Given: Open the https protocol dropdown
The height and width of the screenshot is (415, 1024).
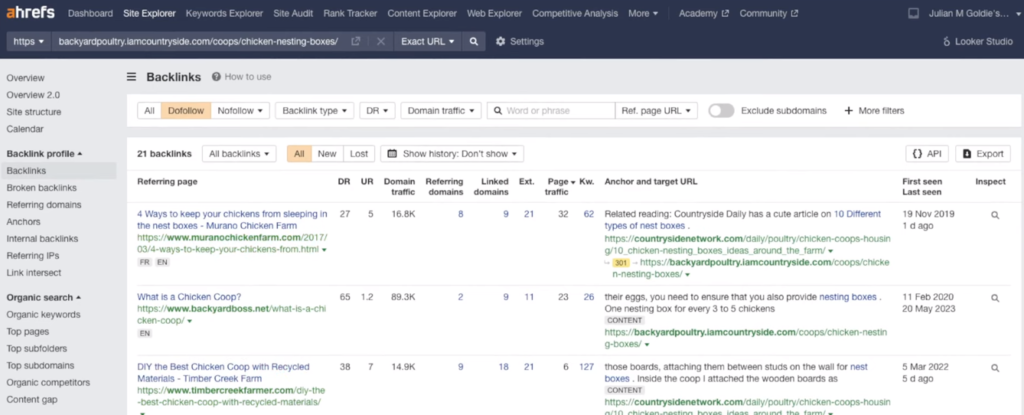Looking at the screenshot, I should [29, 41].
